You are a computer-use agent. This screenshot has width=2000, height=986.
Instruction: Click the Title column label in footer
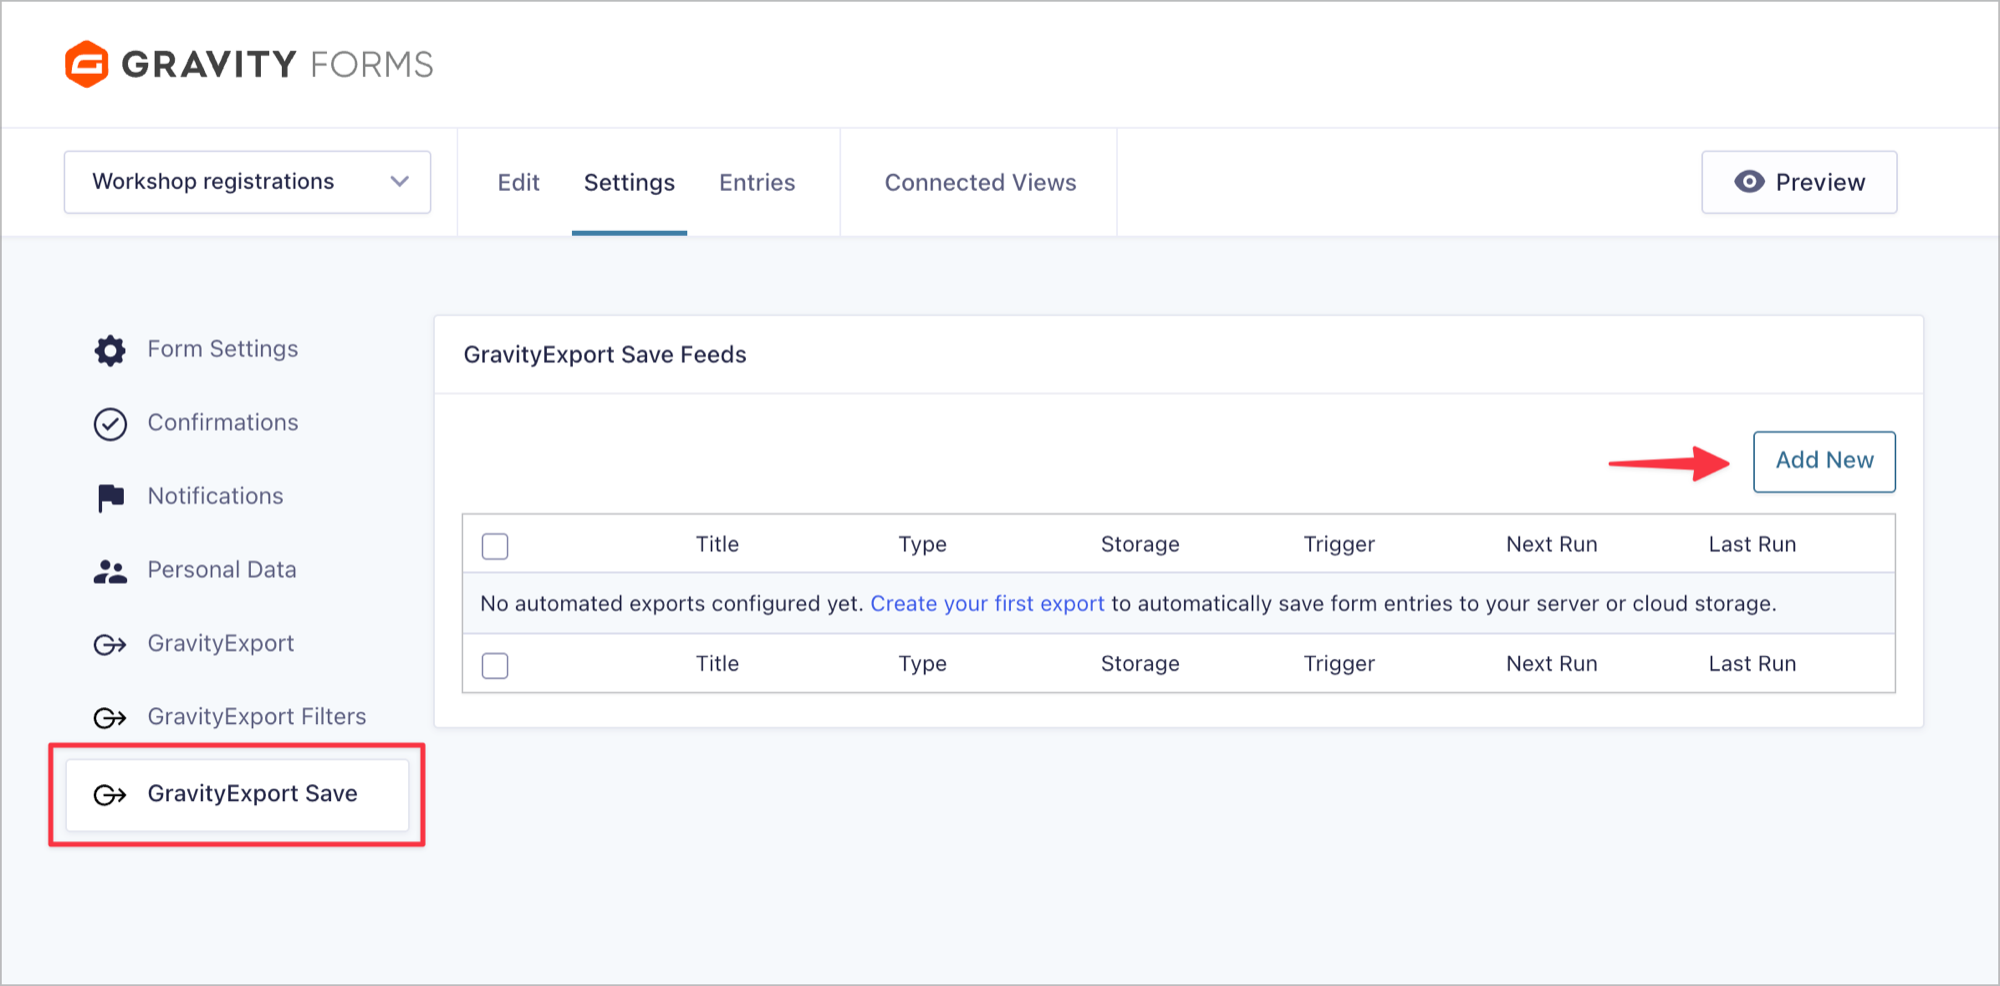tap(717, 663)
